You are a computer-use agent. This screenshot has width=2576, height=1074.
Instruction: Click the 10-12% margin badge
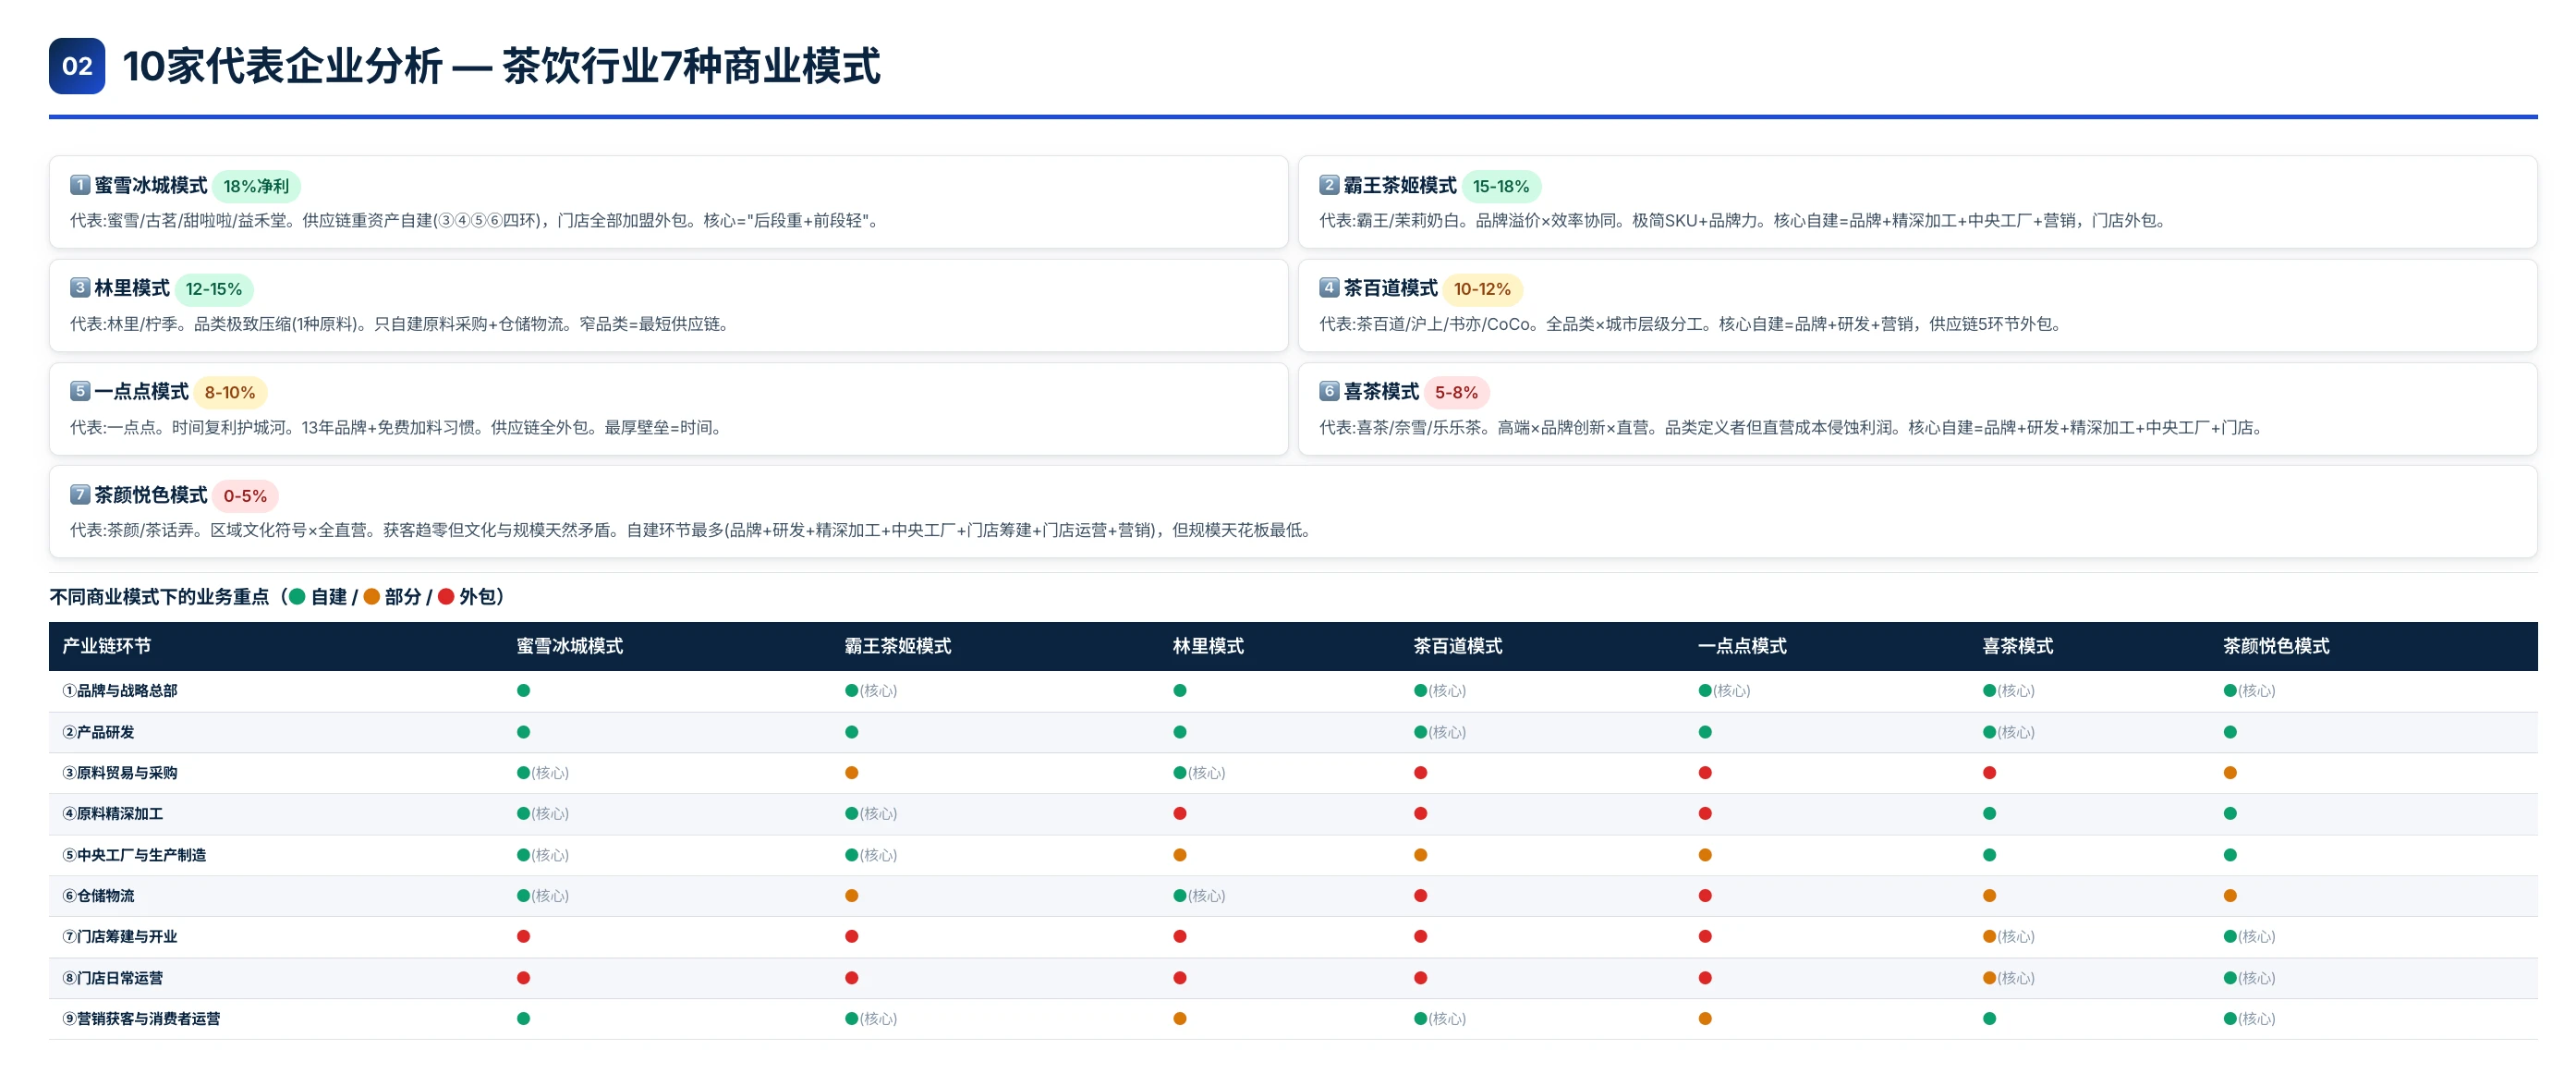tap(1482, 289)
